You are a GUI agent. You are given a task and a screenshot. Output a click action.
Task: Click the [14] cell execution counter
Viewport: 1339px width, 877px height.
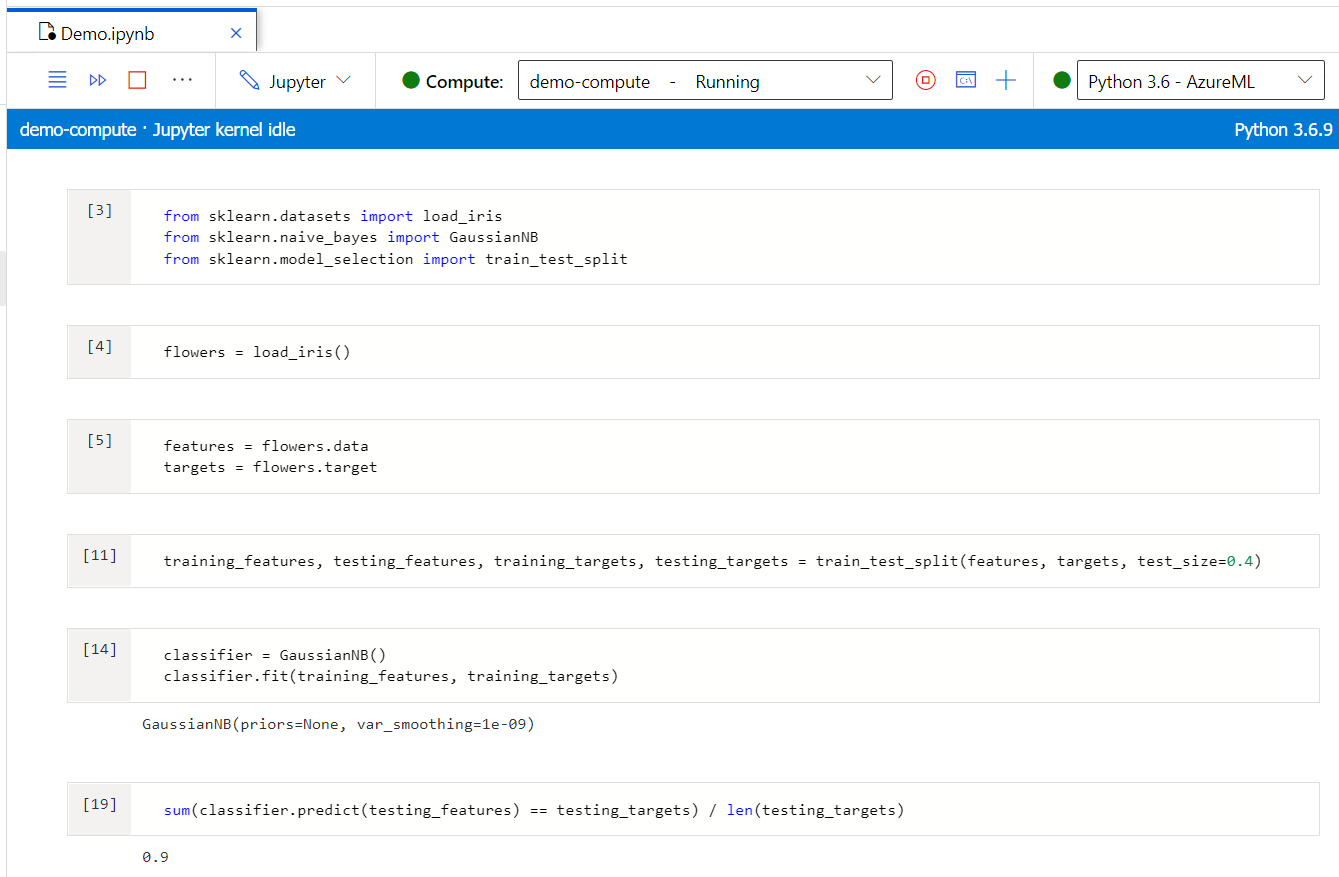99,649
